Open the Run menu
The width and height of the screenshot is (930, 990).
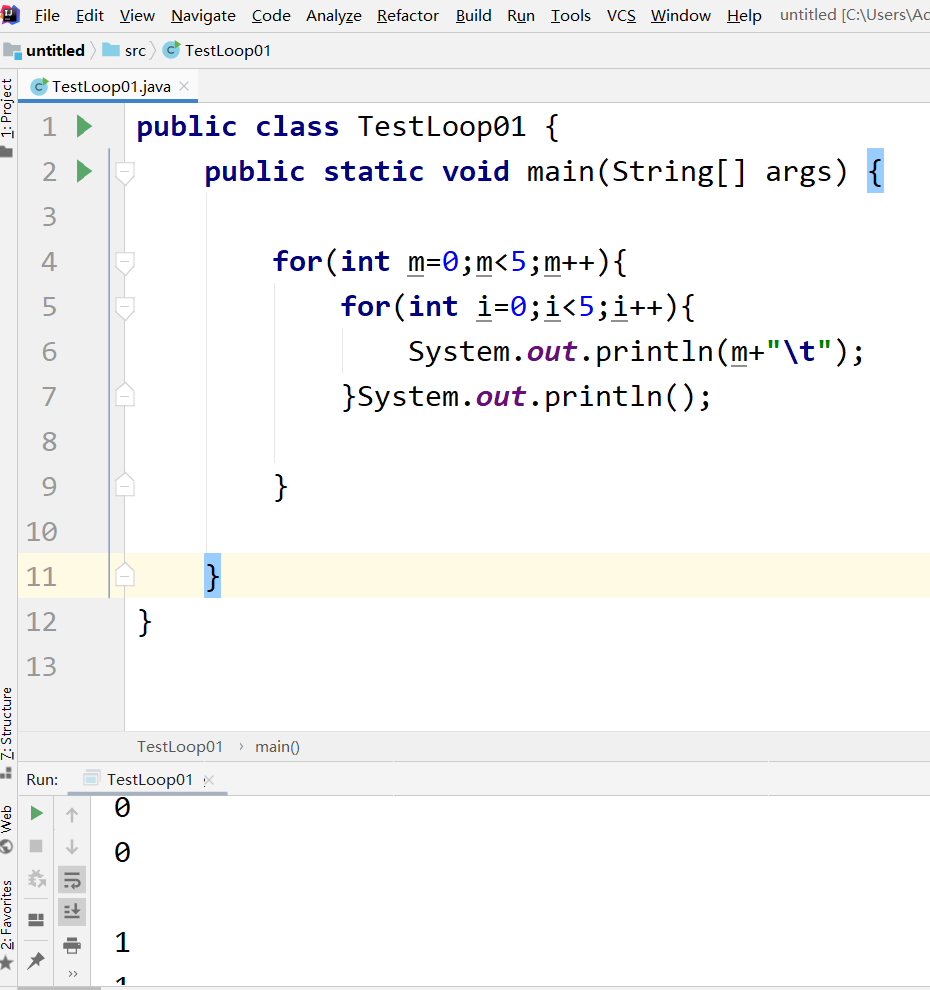[521, 15]
